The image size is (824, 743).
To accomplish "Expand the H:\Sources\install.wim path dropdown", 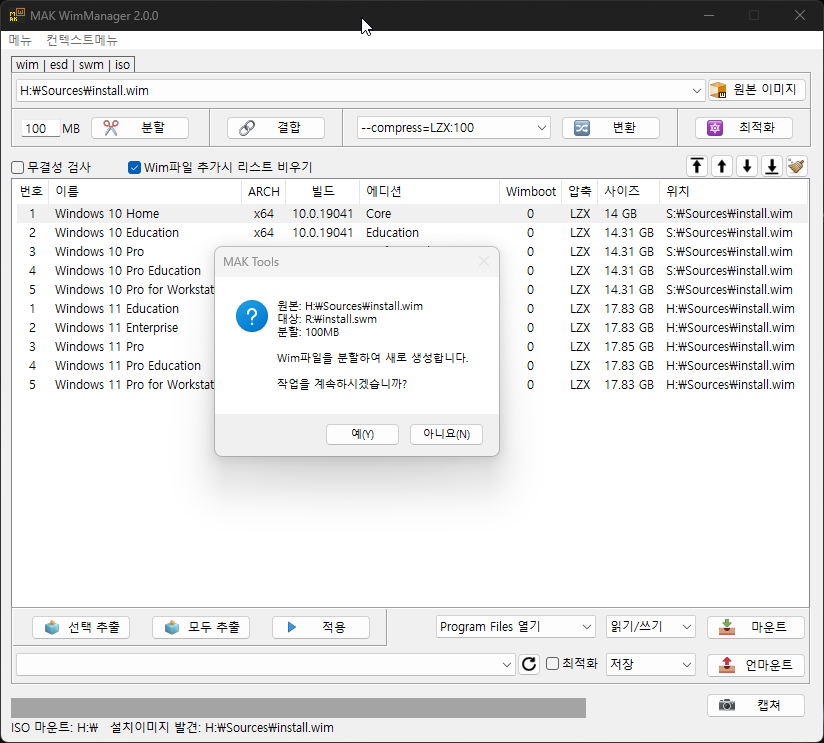I will point(696,91).
